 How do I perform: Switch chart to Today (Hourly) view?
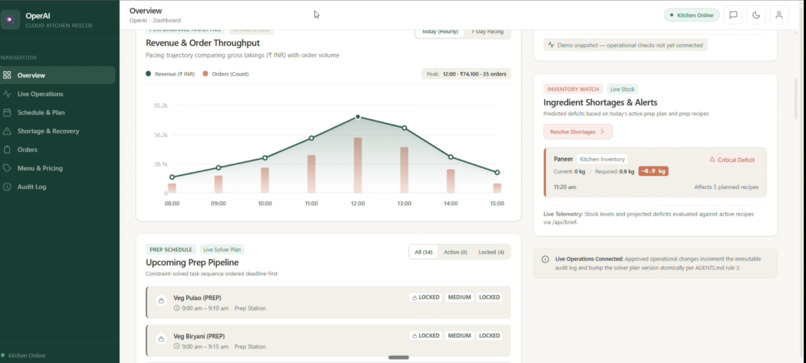439,32
